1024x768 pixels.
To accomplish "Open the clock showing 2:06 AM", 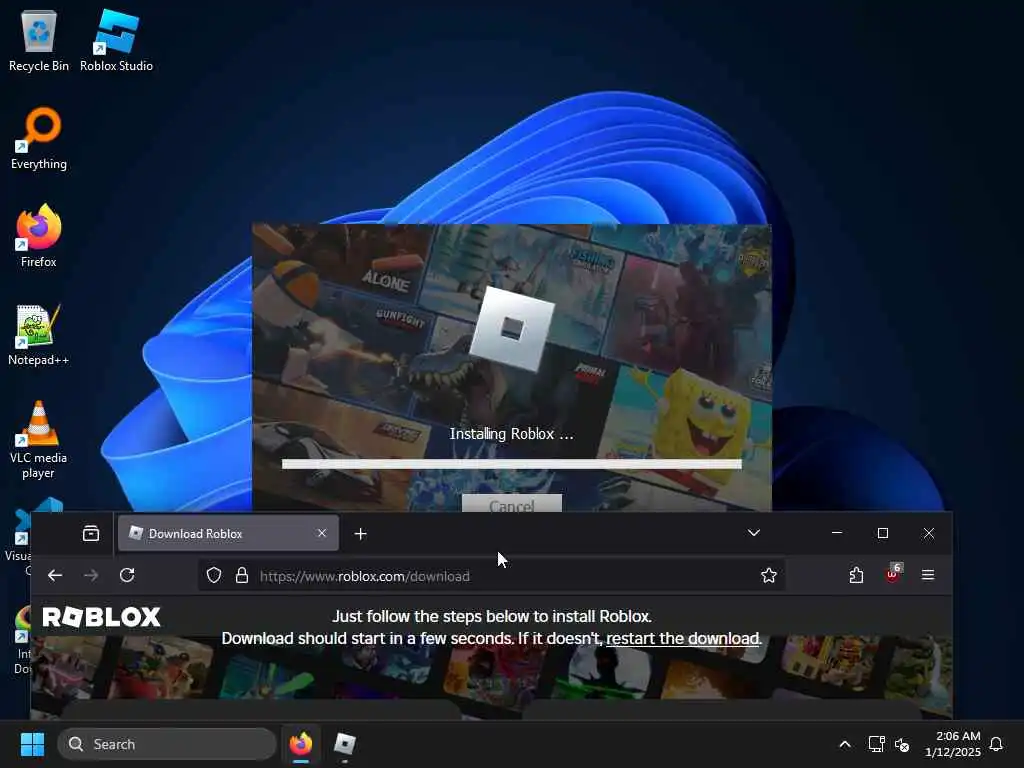I will (x=953, y=744).
